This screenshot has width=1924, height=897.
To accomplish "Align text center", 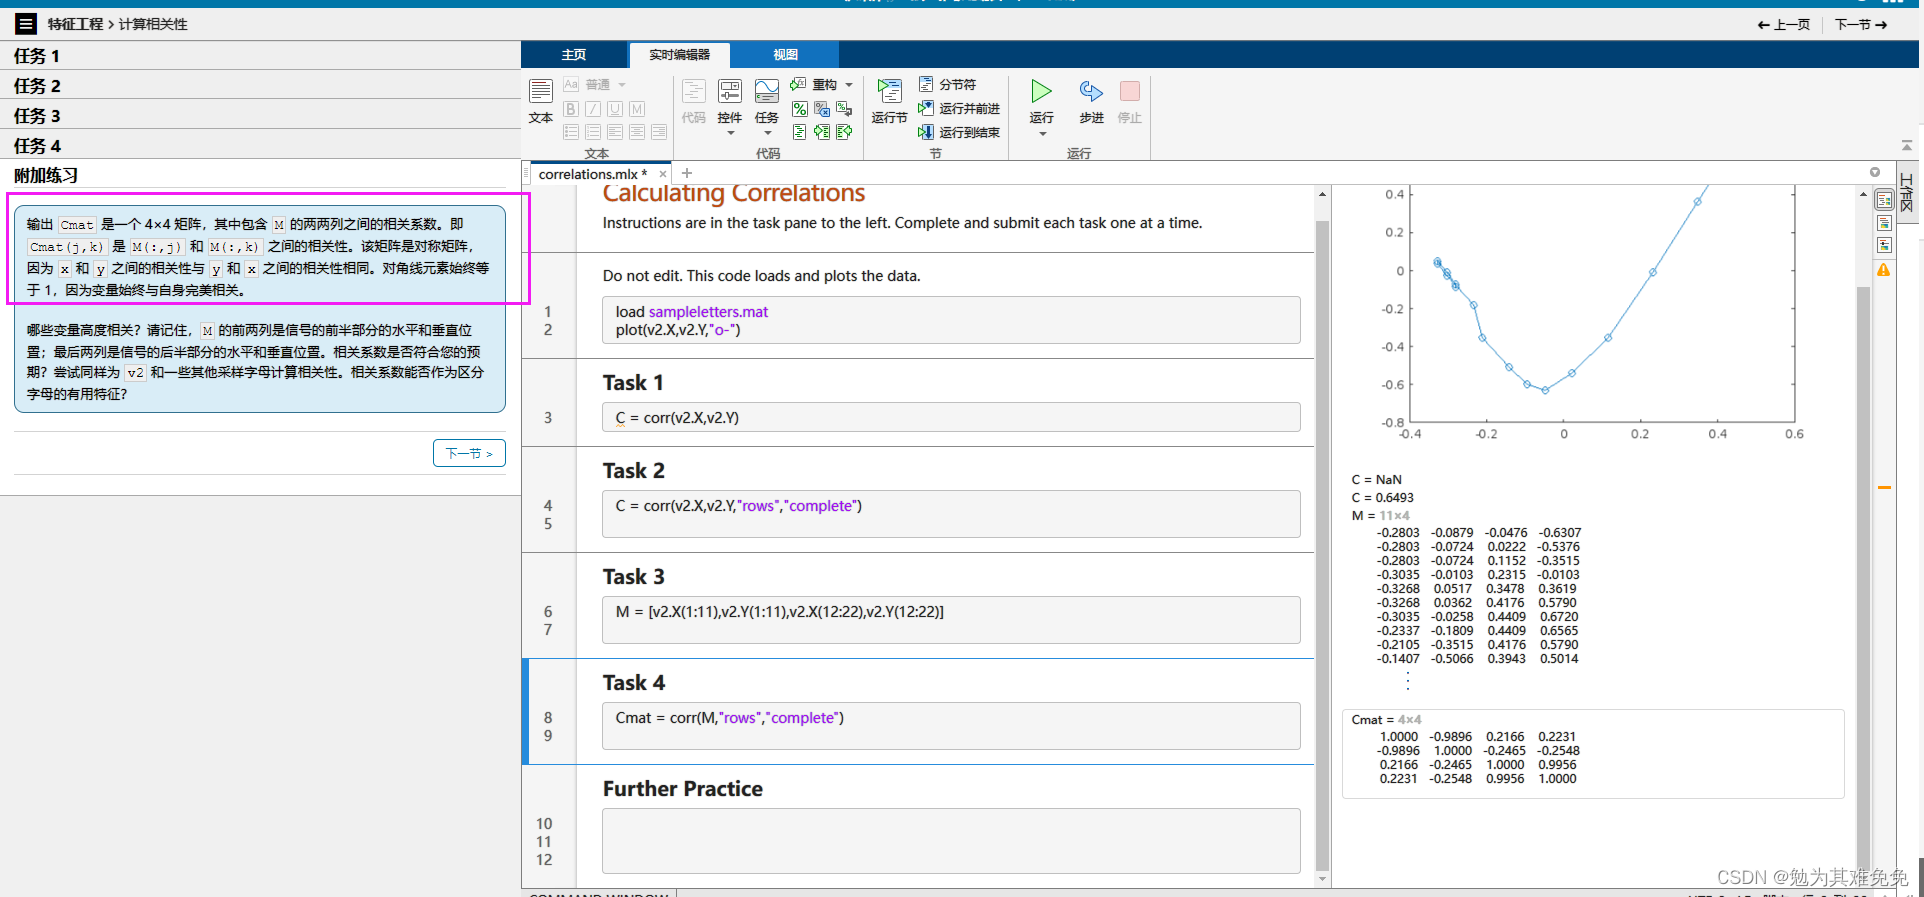I will 637,132.
